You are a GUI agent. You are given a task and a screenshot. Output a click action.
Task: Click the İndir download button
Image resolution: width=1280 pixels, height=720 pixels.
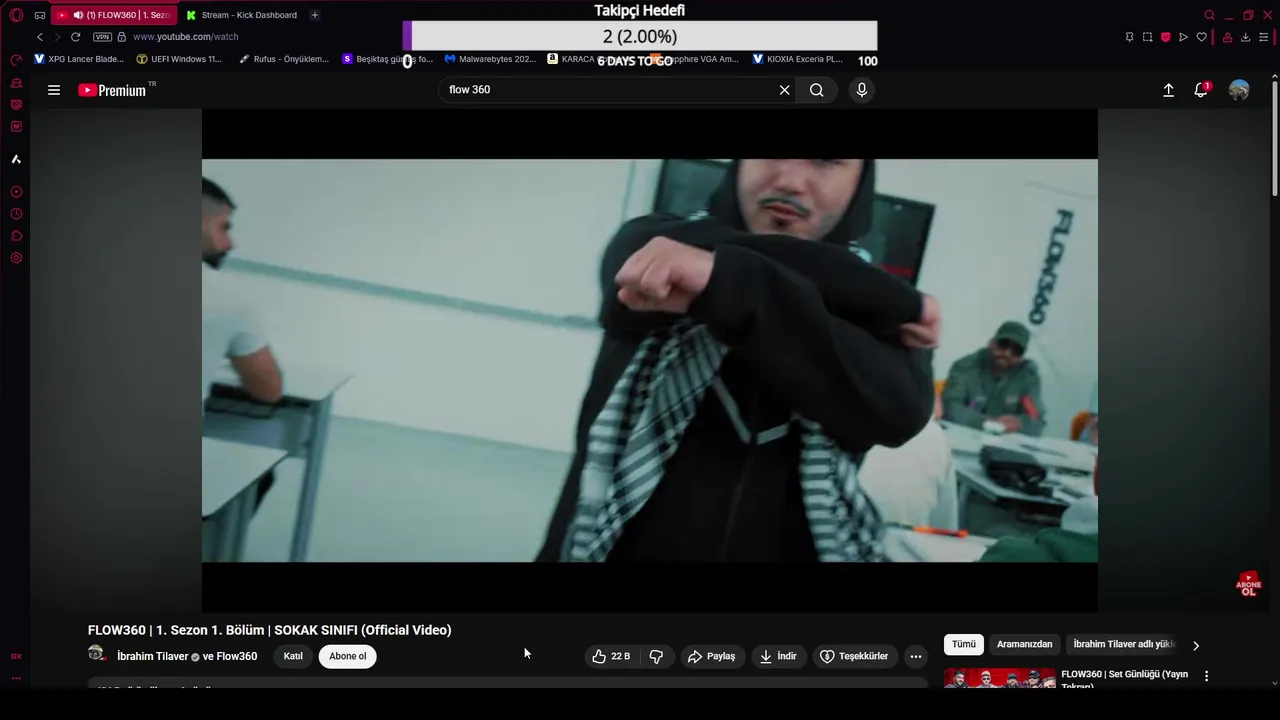click(778, 656)
